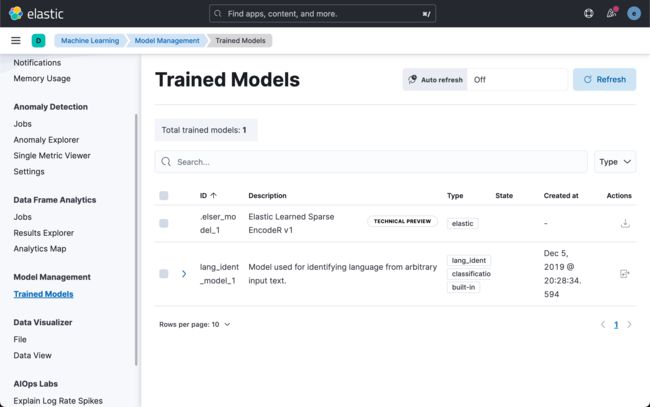Open the Type filter dropdown

615,162
